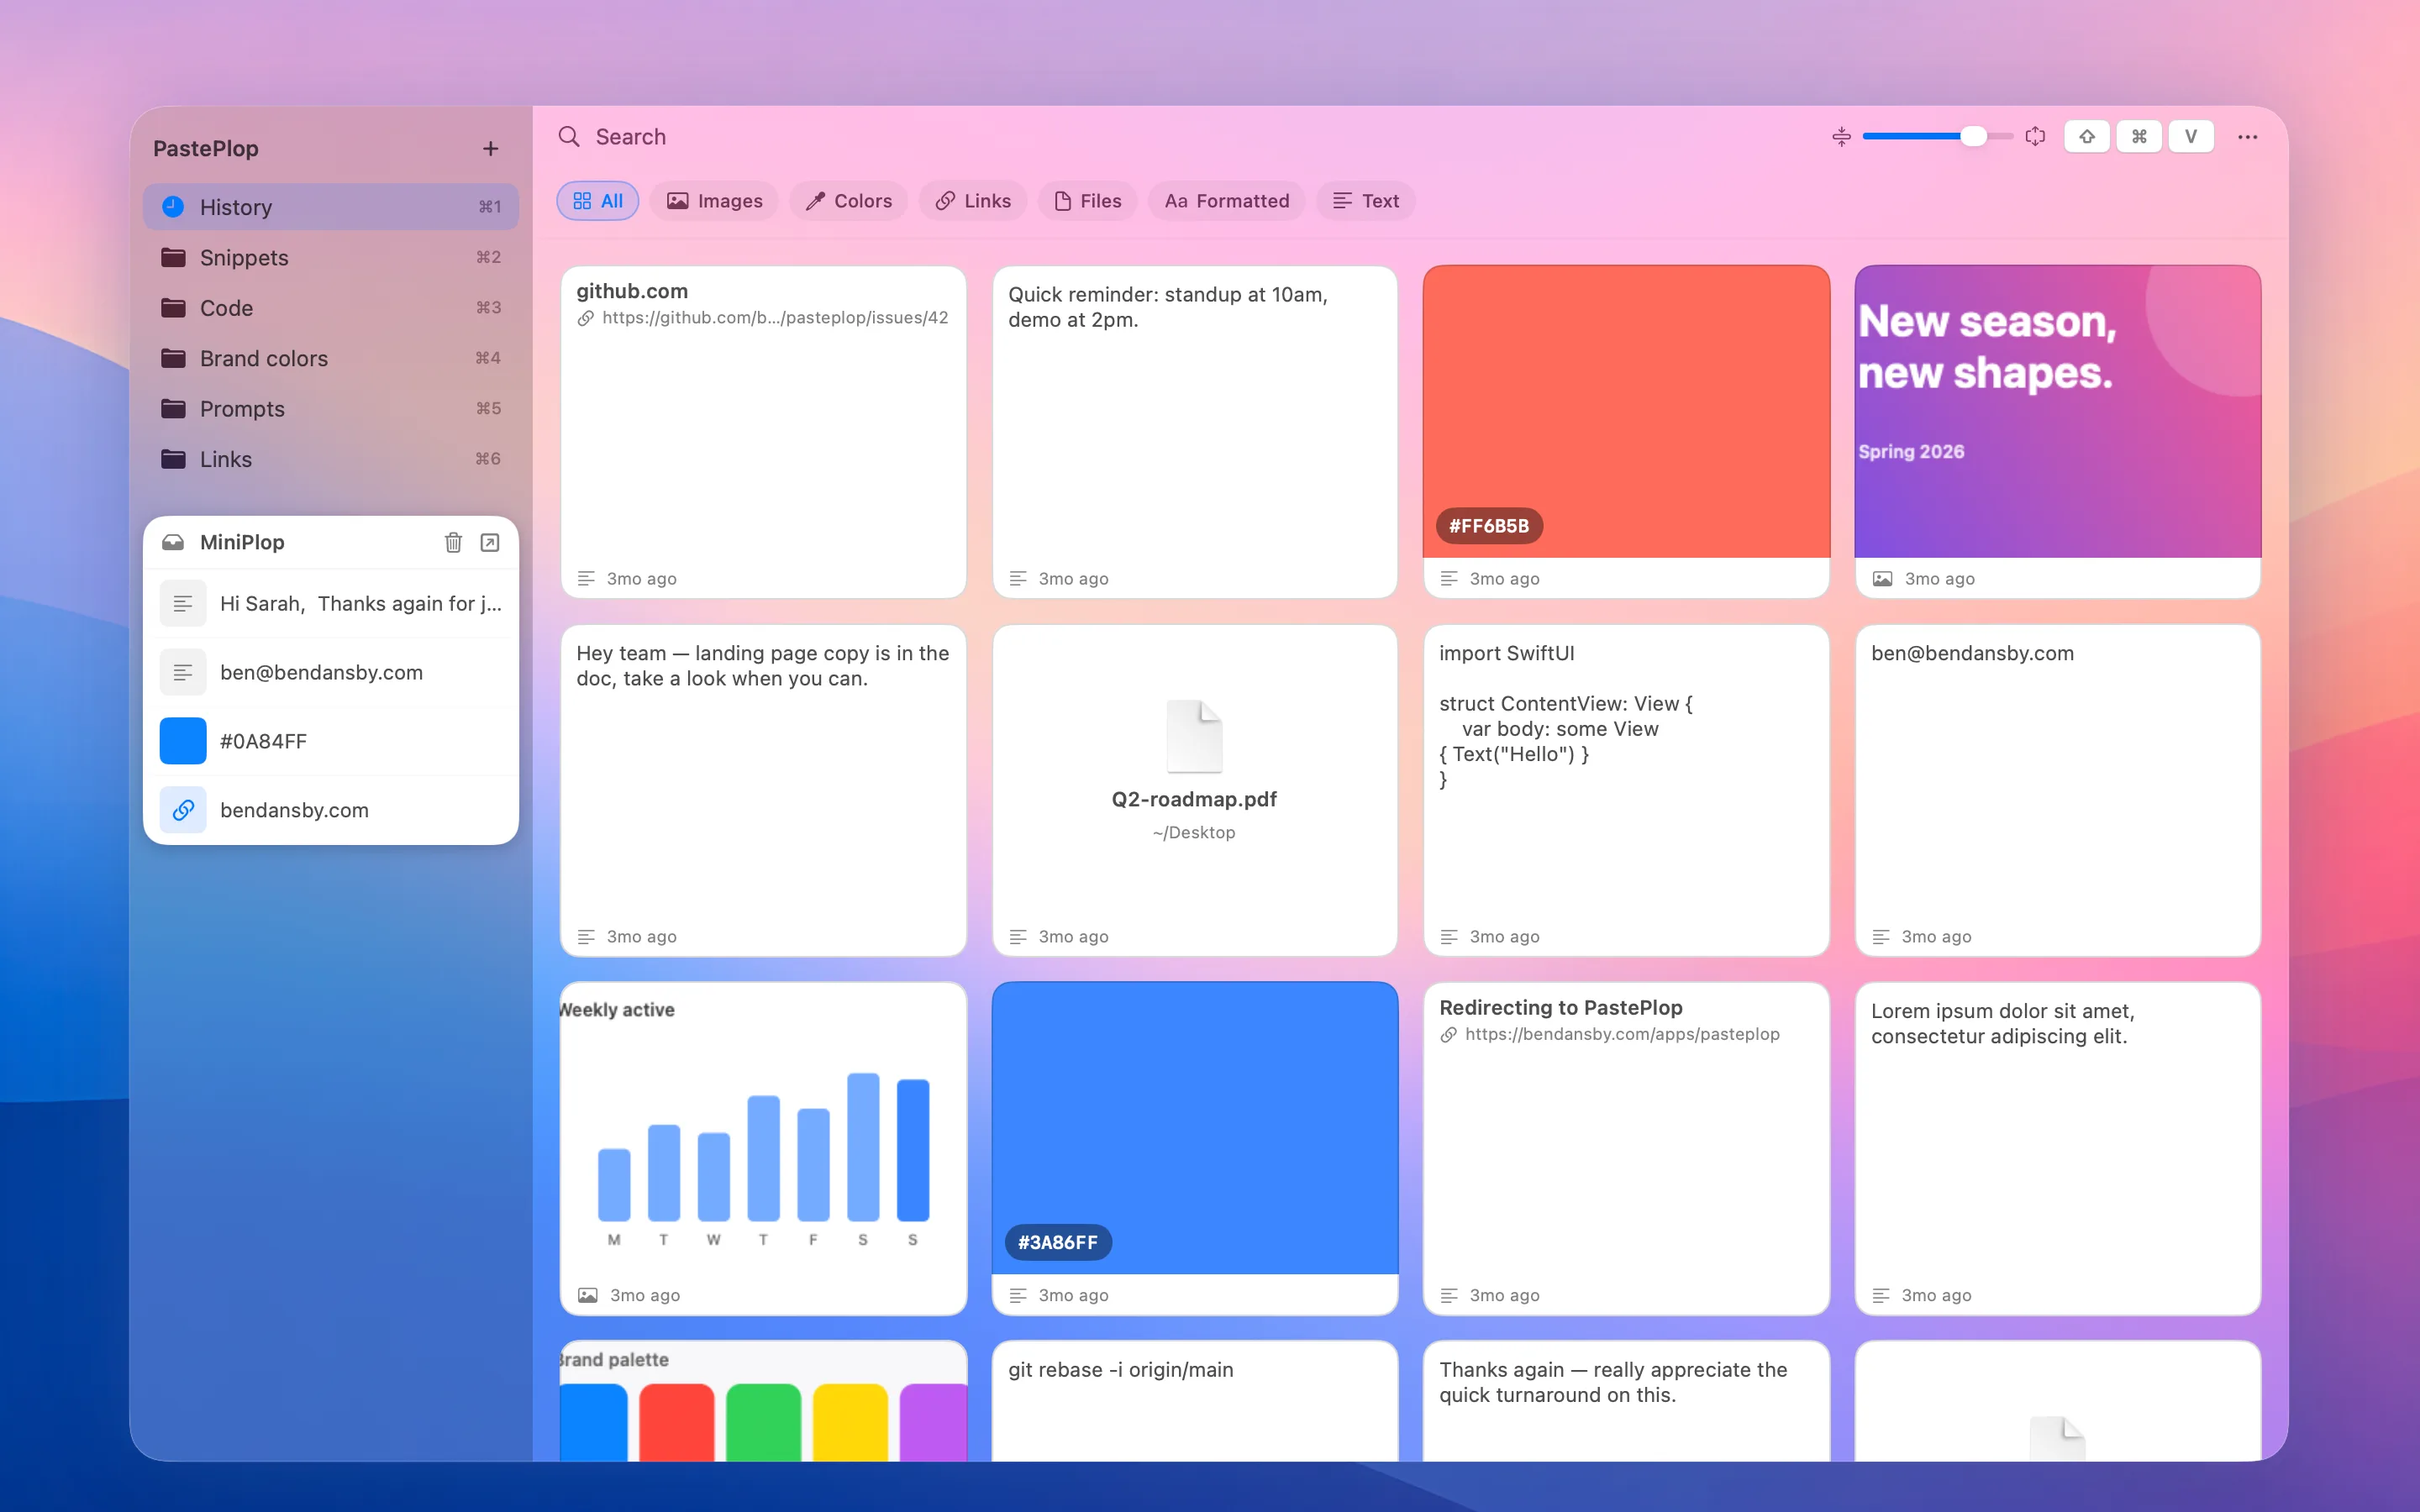Open the three-dots more menu
The height and width of the screenshot is (1512, 2420).
(x=2247, y=137)
